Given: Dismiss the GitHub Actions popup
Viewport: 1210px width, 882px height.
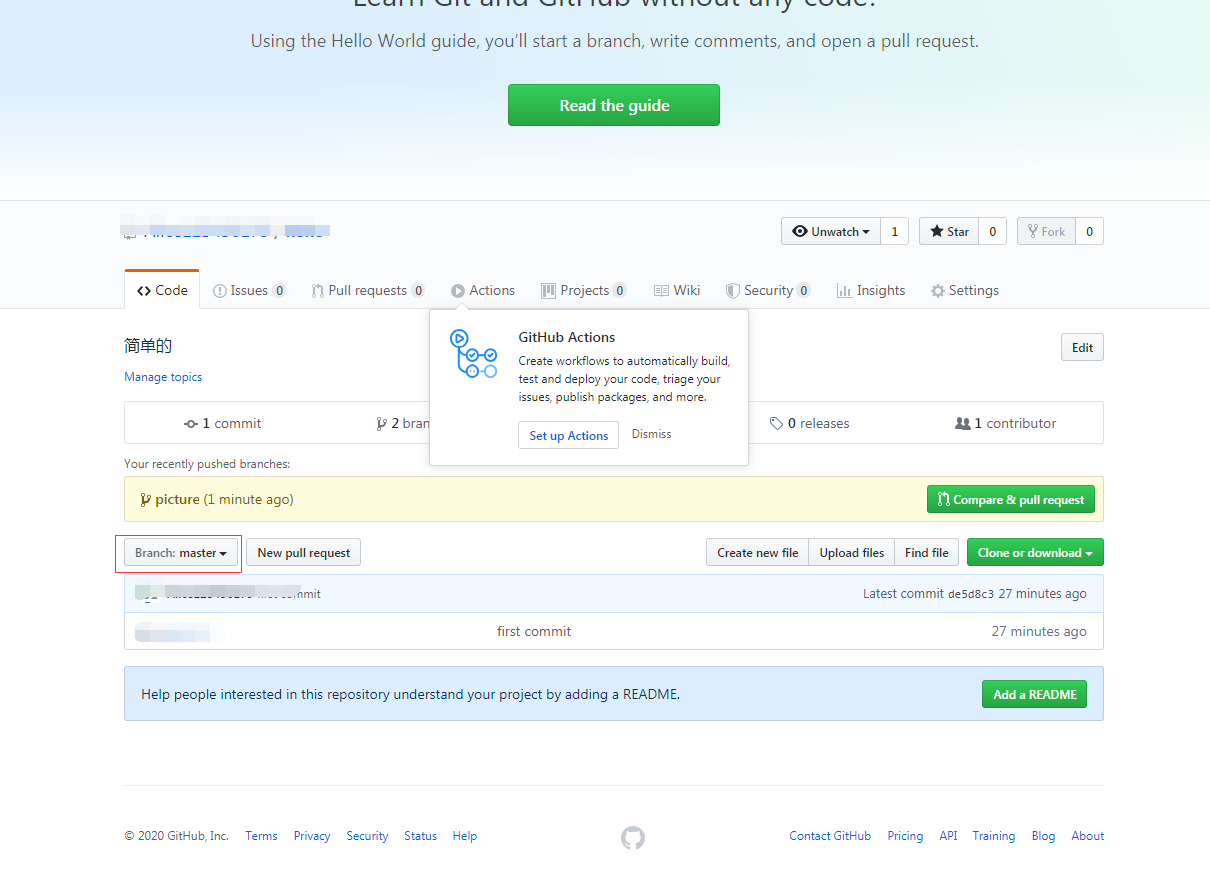Looking at the screenshot, I should pos(651,434).
